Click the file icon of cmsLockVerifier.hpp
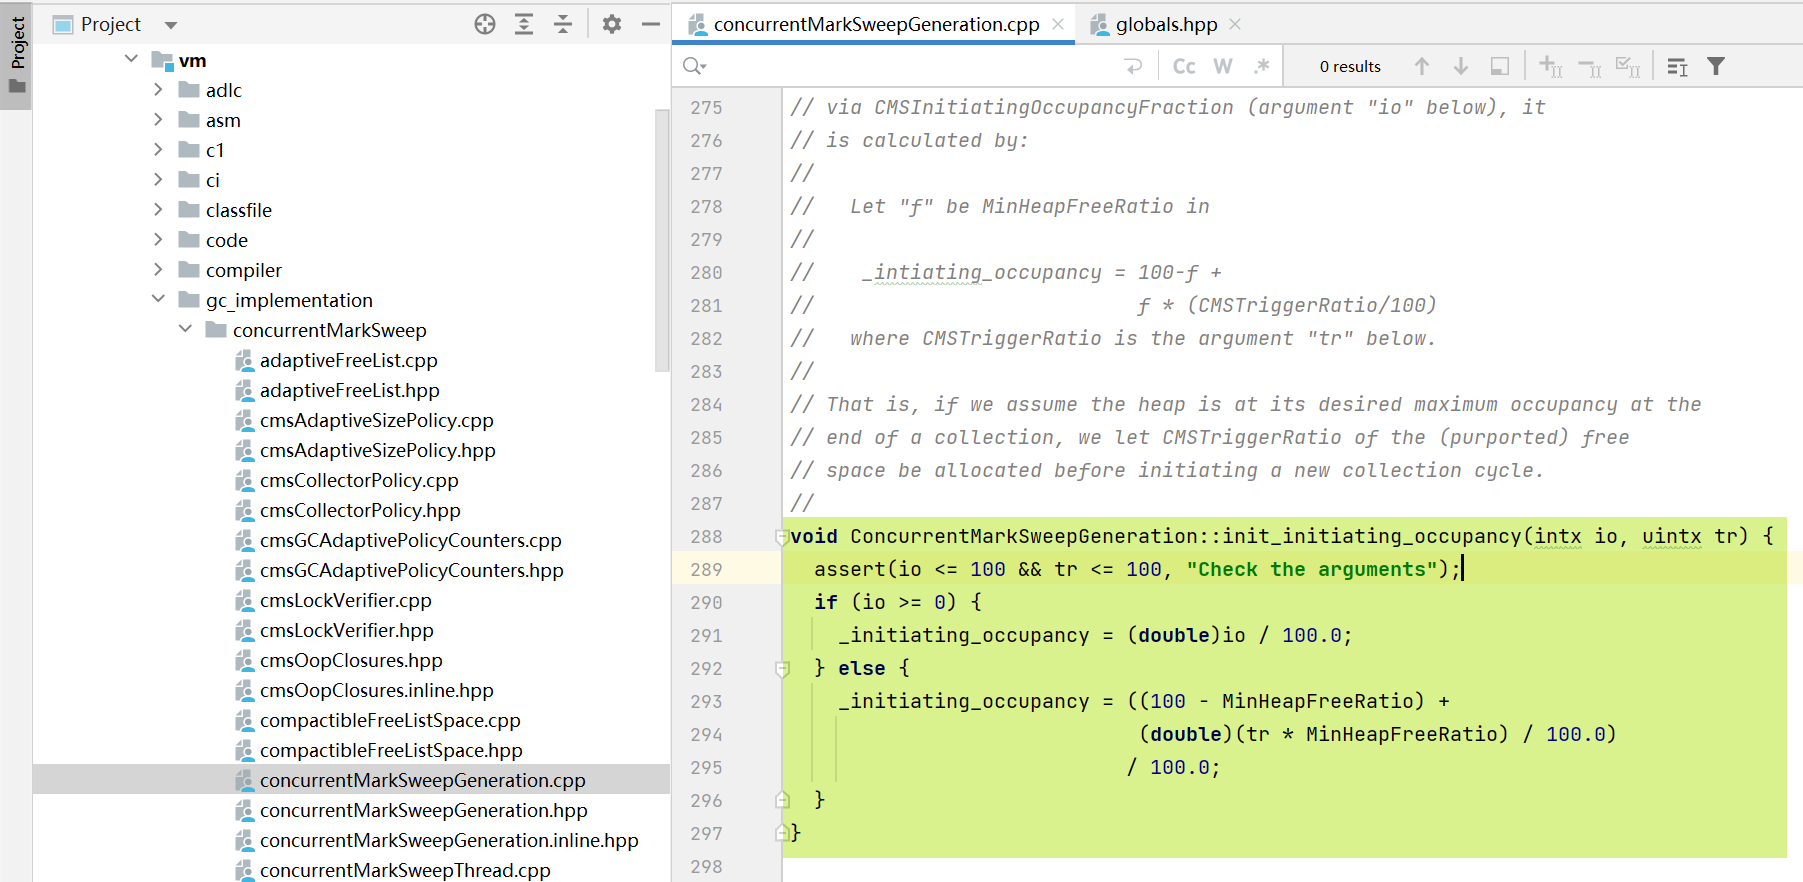 pyautogui.click(x=245, y=630)
